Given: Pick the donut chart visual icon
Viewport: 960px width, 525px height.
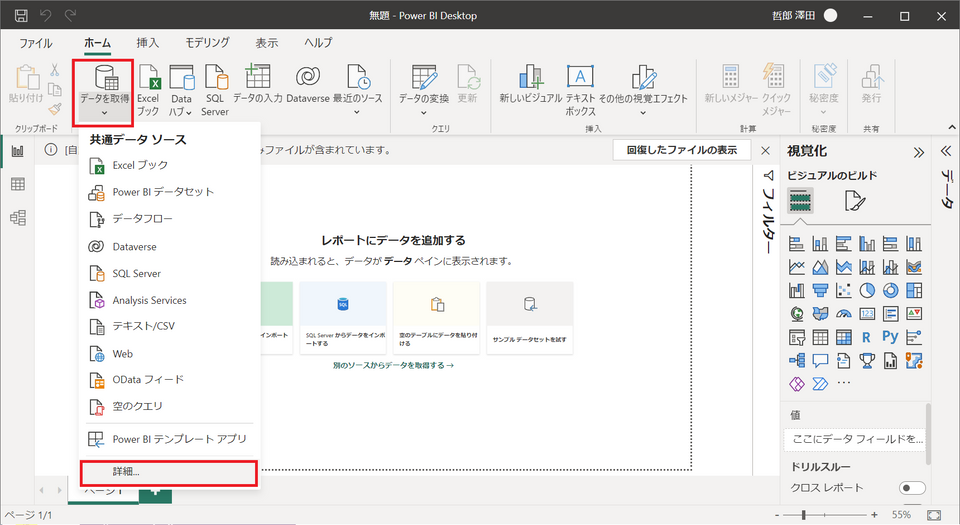Looking at the screenshot, I should point(890,291).
